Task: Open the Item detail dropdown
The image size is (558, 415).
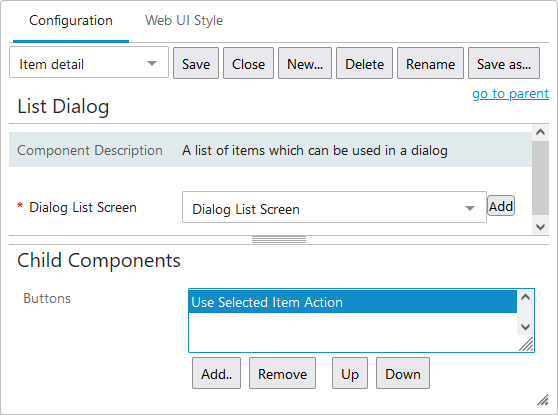Action: click(x=89, y=63)
